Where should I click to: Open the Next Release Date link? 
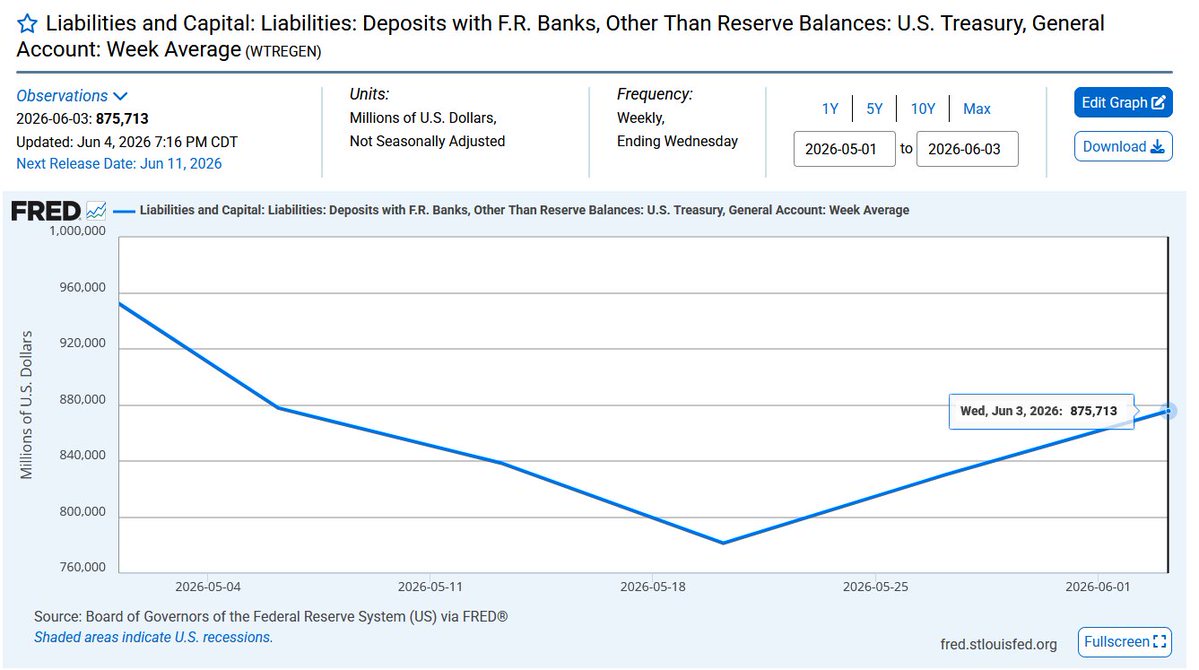point(119,164)
